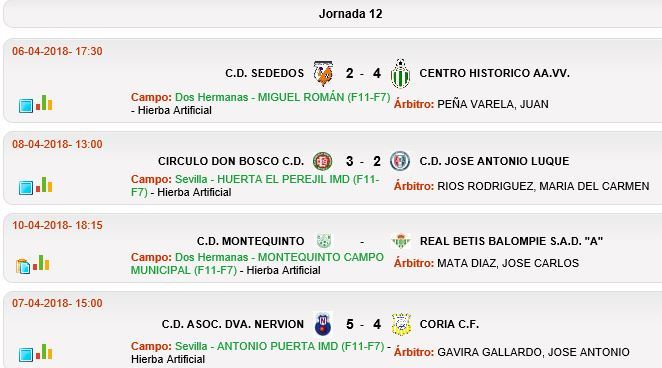
Task: Click team name C.D. JOSE ANTONIO LUQUE
Action: (x=494, y=161)
